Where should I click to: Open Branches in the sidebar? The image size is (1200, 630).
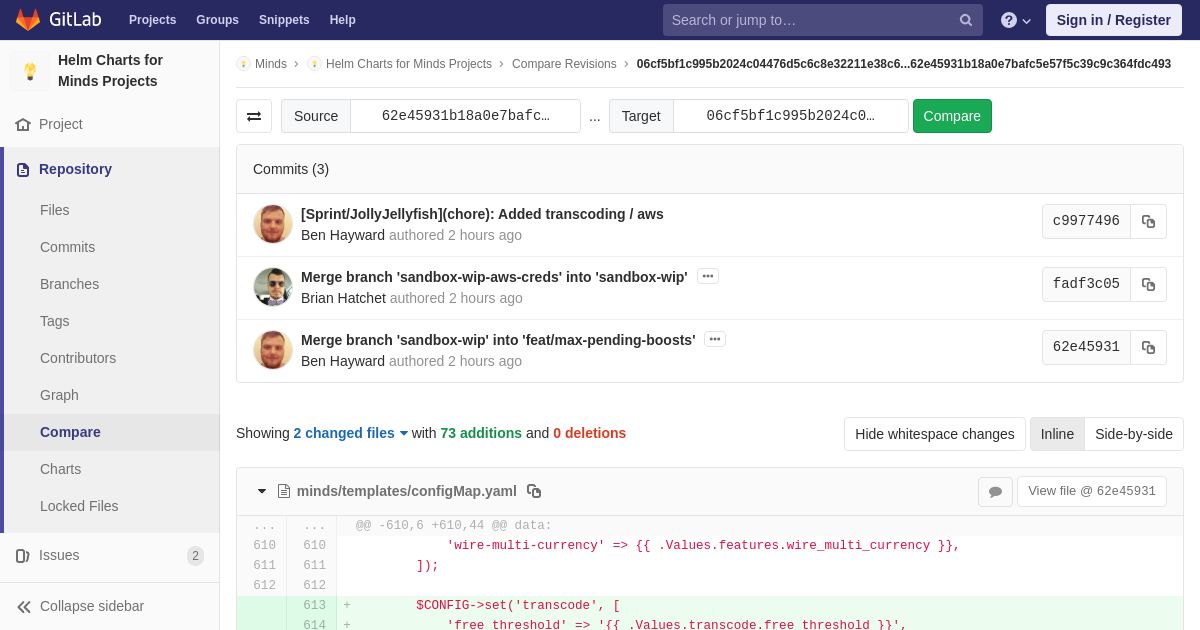pyautogui.click(x=69, y=284)
